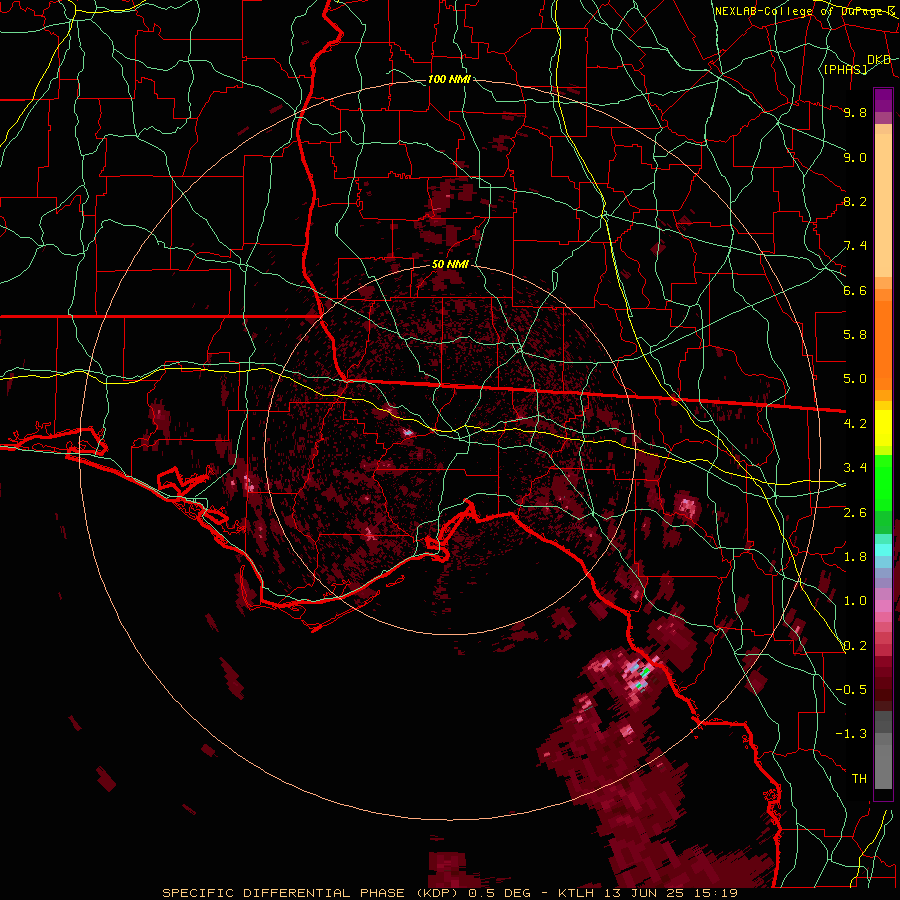Click the 3.4 value on the color scale
900x900 pixels.
tap(855, 468)
